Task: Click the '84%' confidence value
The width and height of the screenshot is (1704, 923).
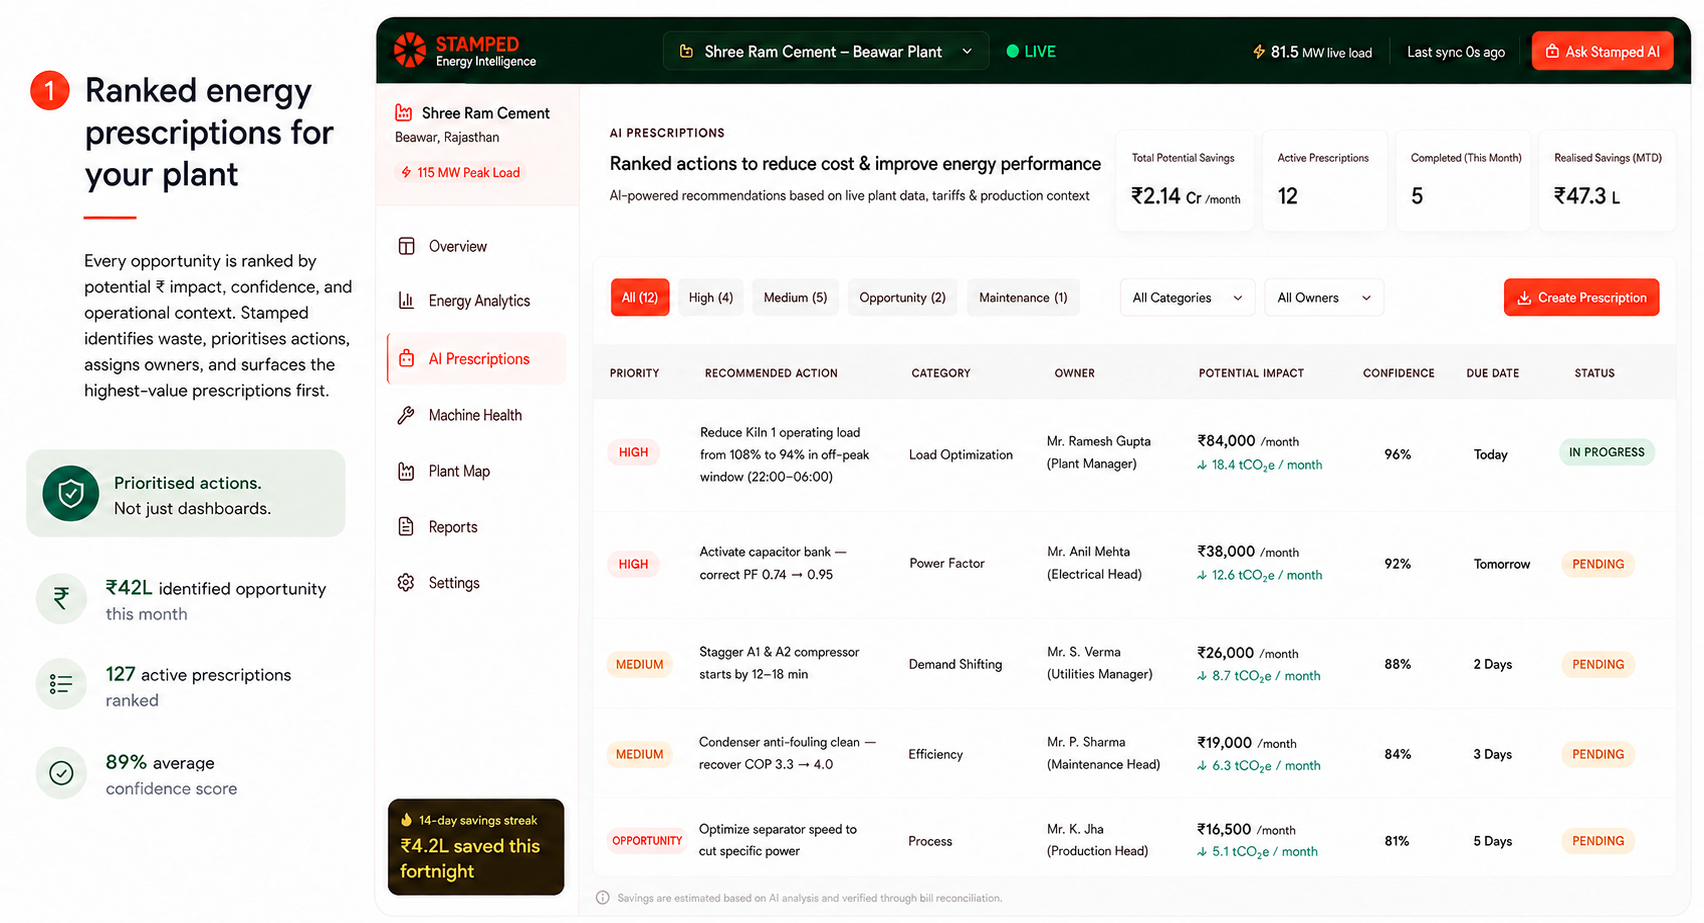Action: coord(1397,754)
